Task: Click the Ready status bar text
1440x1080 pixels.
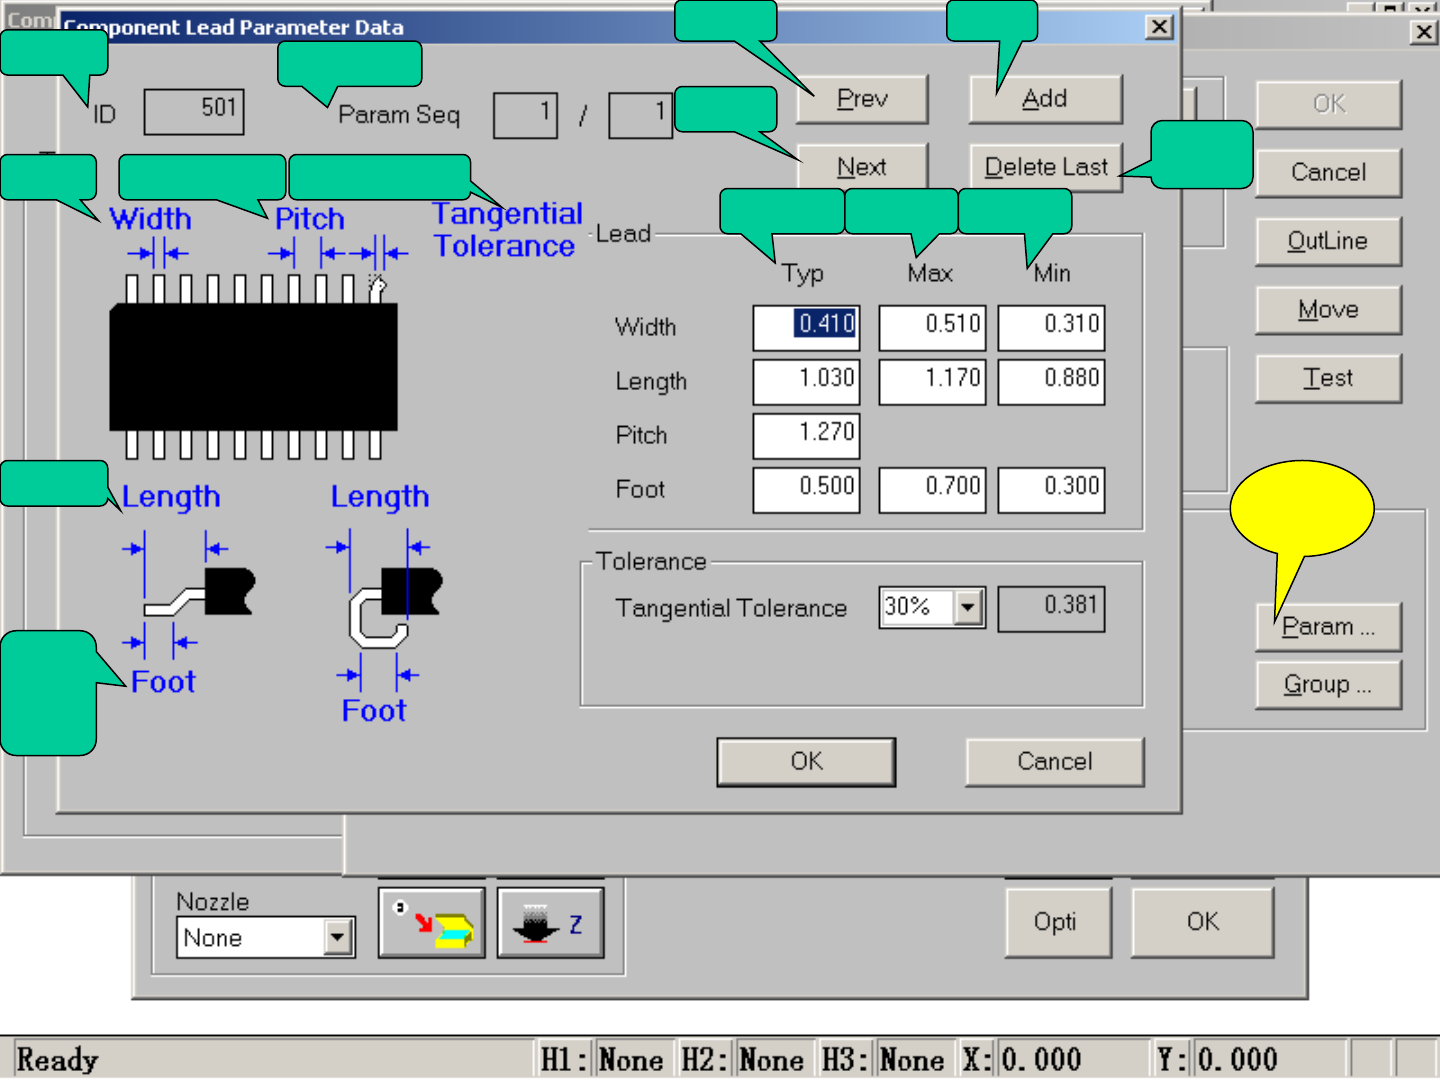Action: pos(58,1059)
